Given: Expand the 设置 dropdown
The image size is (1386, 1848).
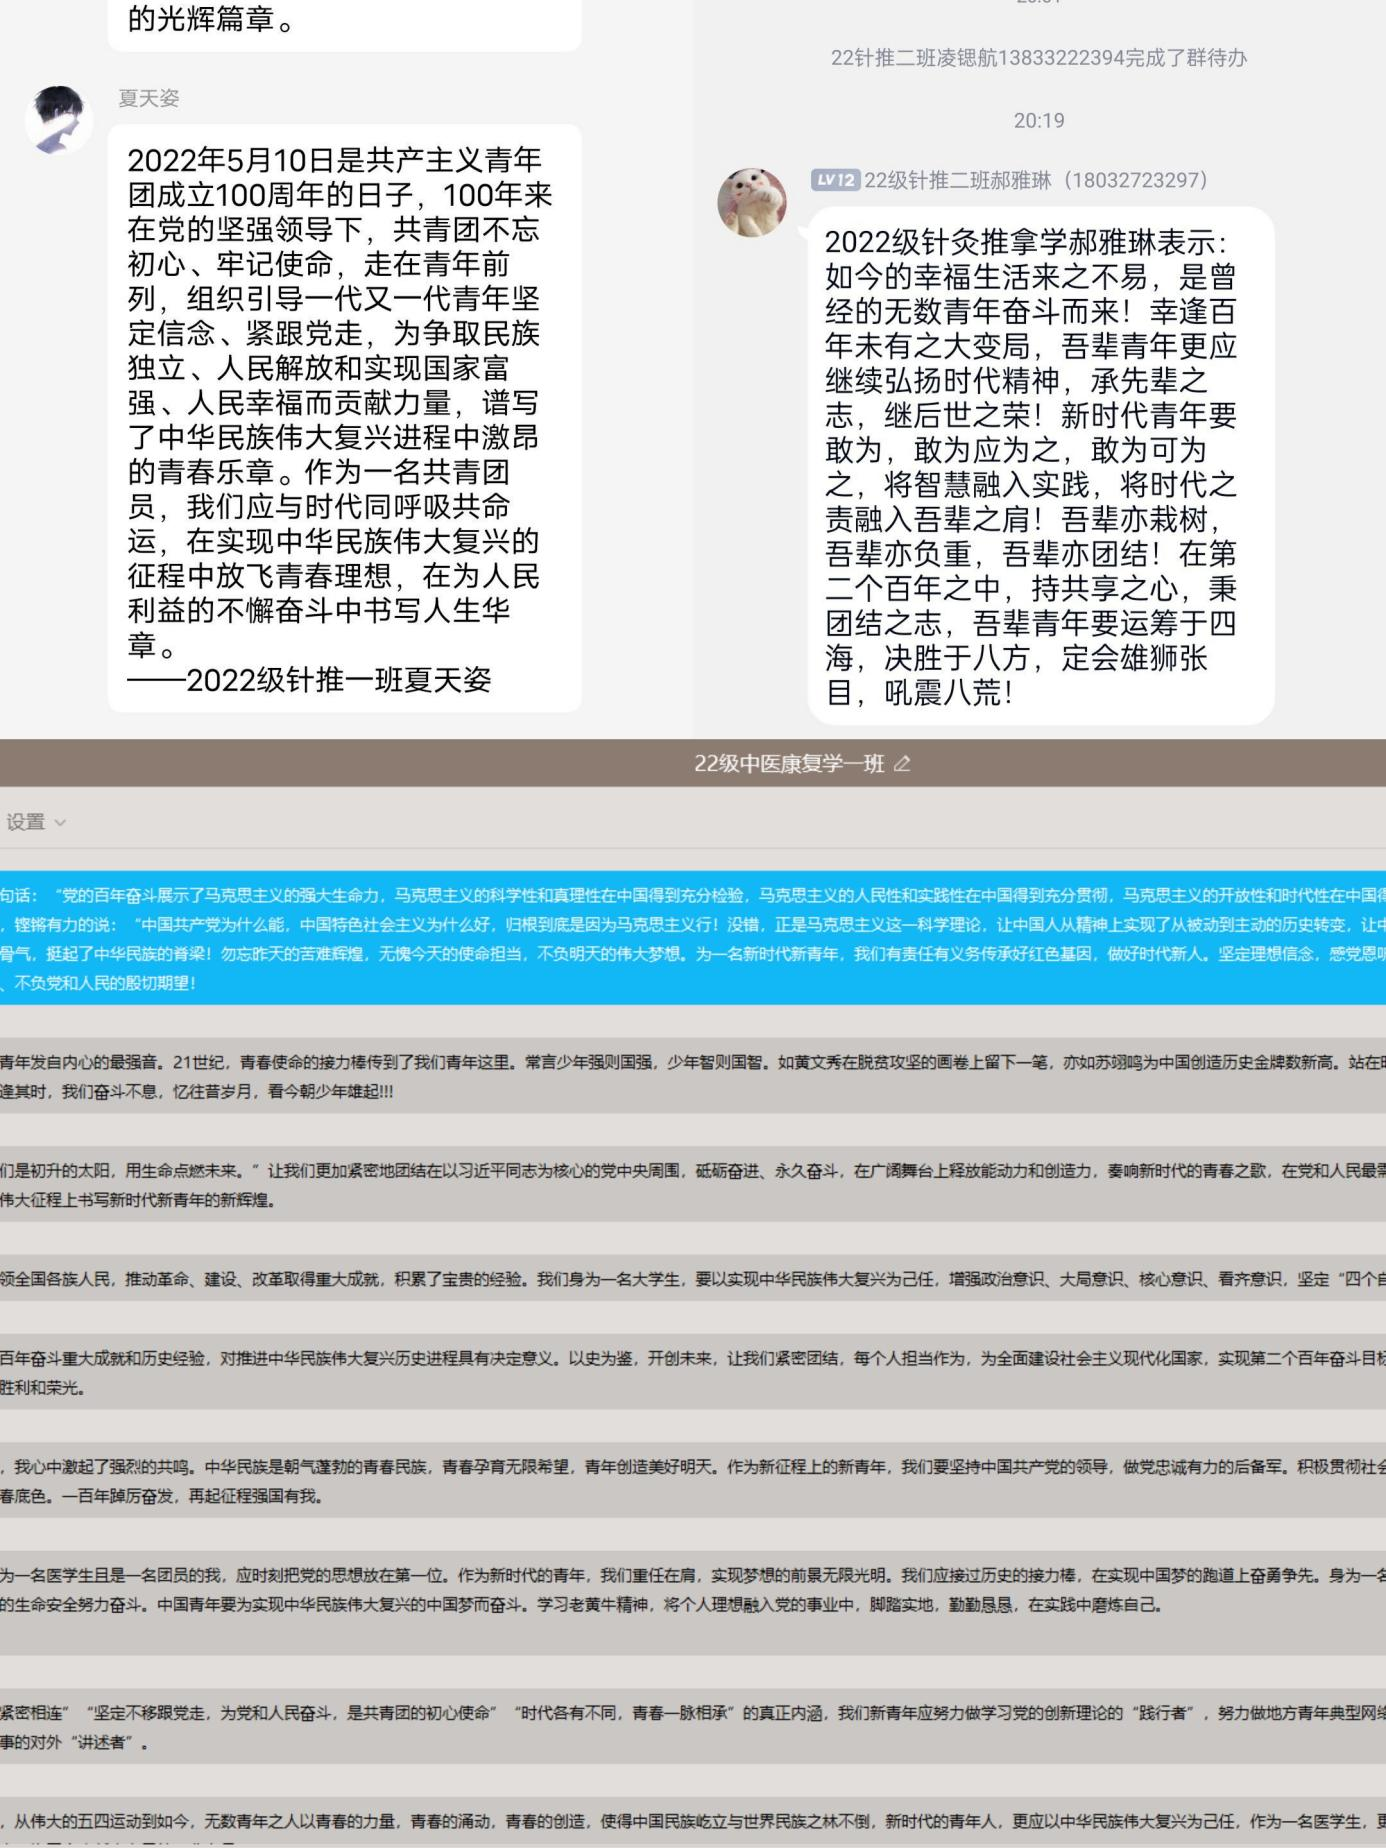Looking at the screenshot, I should [x=35, y=822].
